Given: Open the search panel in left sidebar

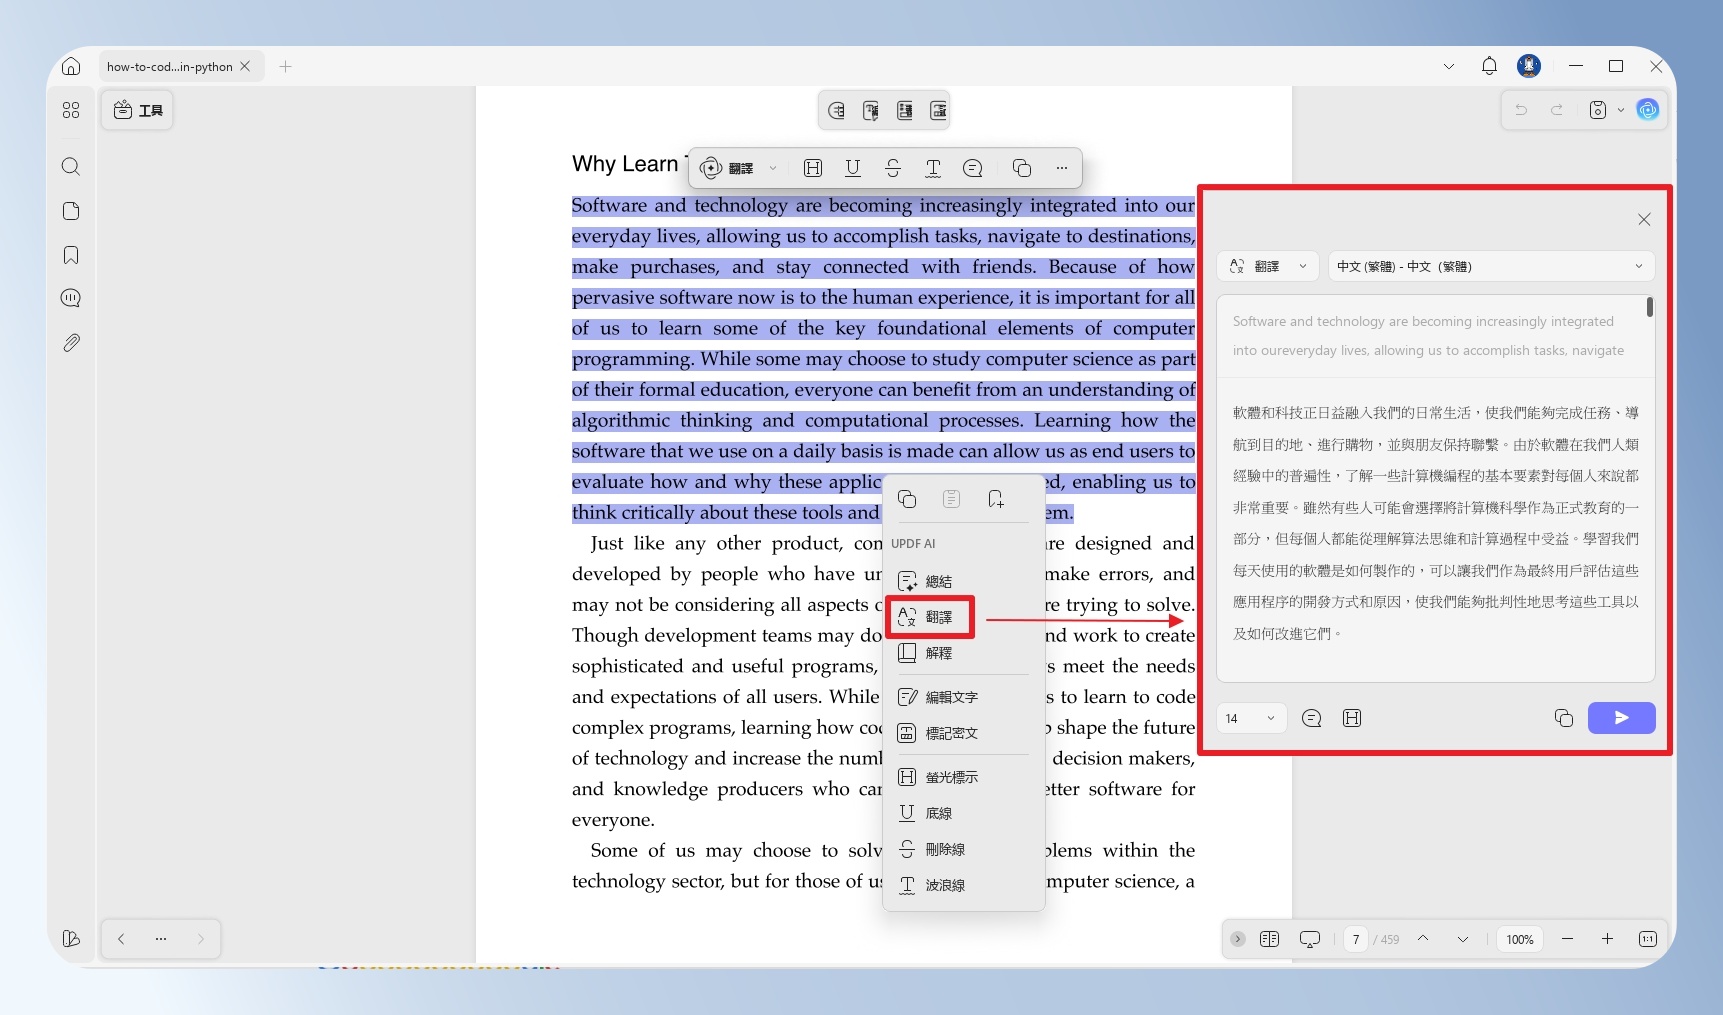Looking at the screenshot, I should coord(71,166).
